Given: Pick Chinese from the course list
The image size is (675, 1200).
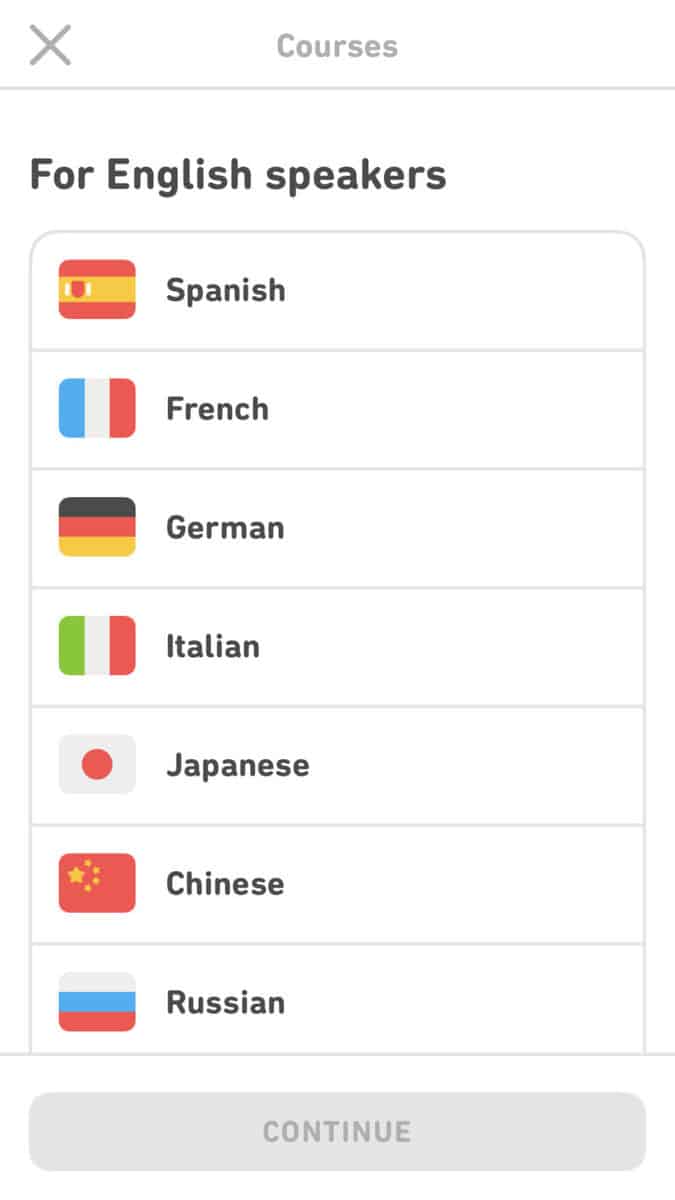Looking at the screenshot, I should pos(337,883).
